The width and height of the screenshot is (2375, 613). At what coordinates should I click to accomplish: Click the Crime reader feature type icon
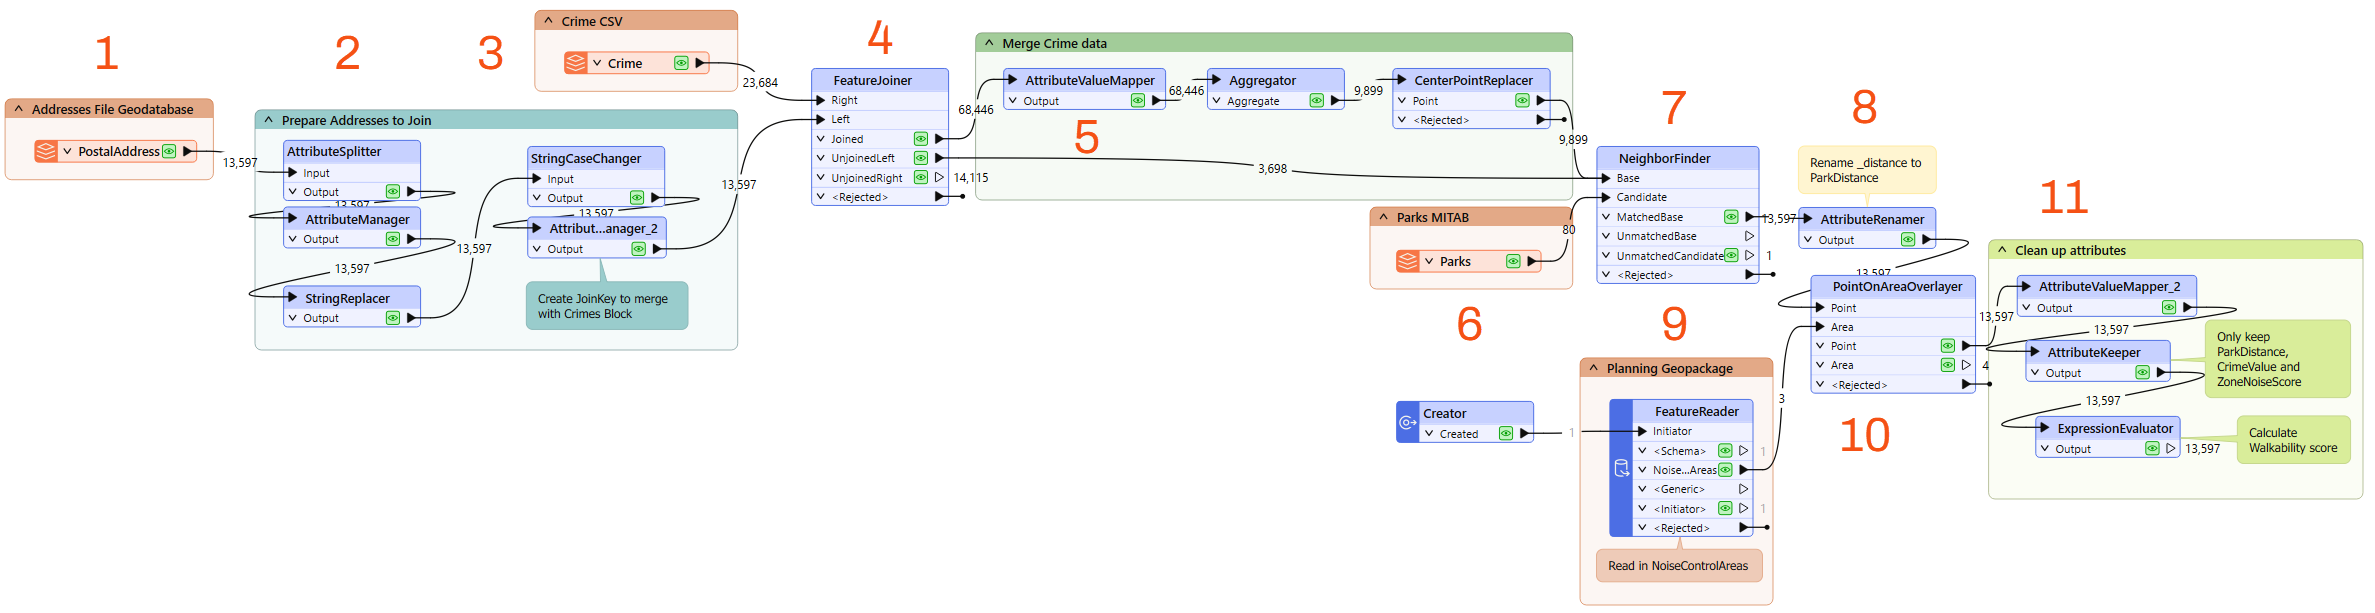point(576,63)
